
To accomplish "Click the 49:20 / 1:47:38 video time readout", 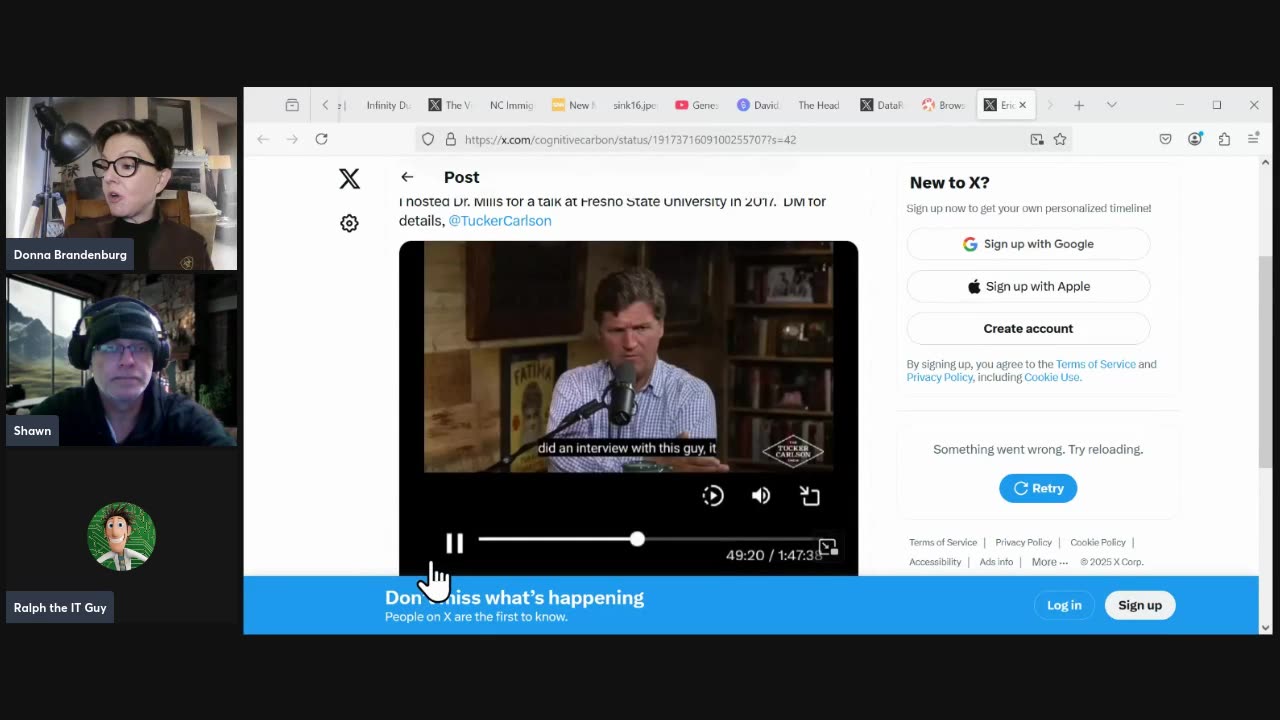I will tap(774, 555).
